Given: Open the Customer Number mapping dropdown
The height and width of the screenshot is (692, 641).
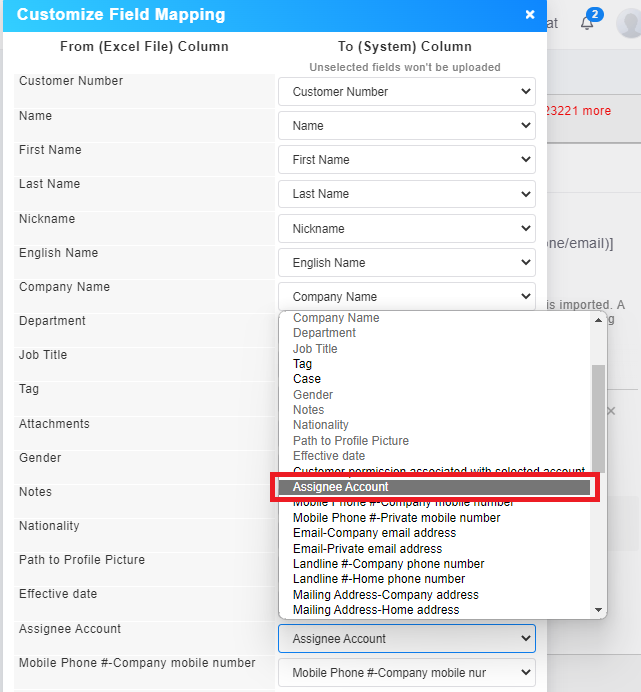Looking at the screenshot, I should coord(406,92).
